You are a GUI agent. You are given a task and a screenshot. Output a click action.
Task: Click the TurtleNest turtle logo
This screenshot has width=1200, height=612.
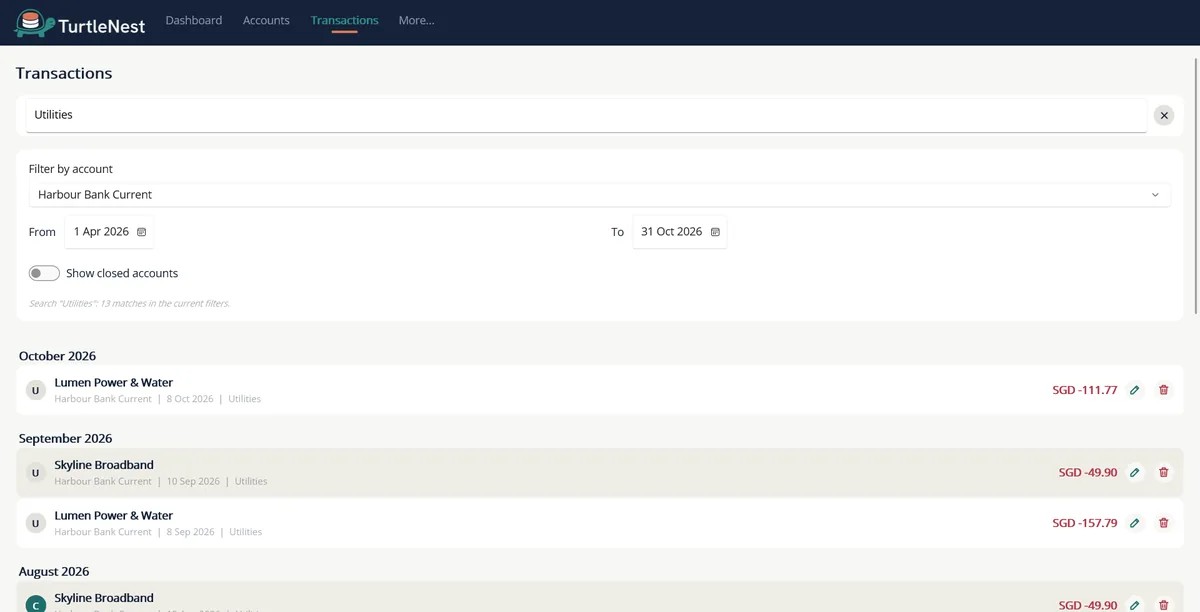coord(34,22)
